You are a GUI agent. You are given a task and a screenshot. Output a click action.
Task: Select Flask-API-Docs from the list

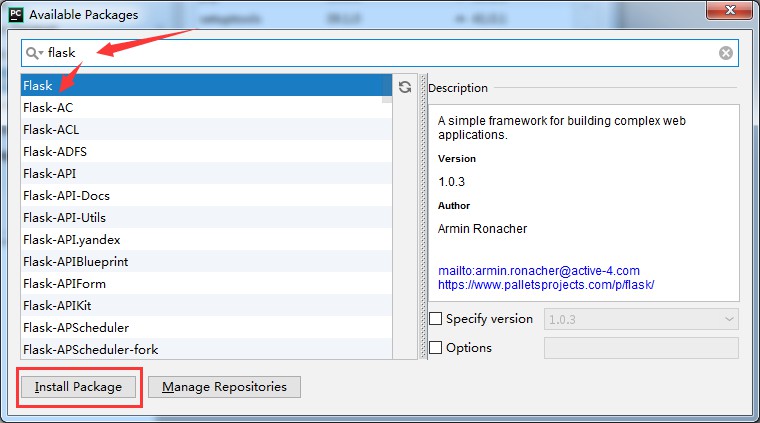point(66,195)
